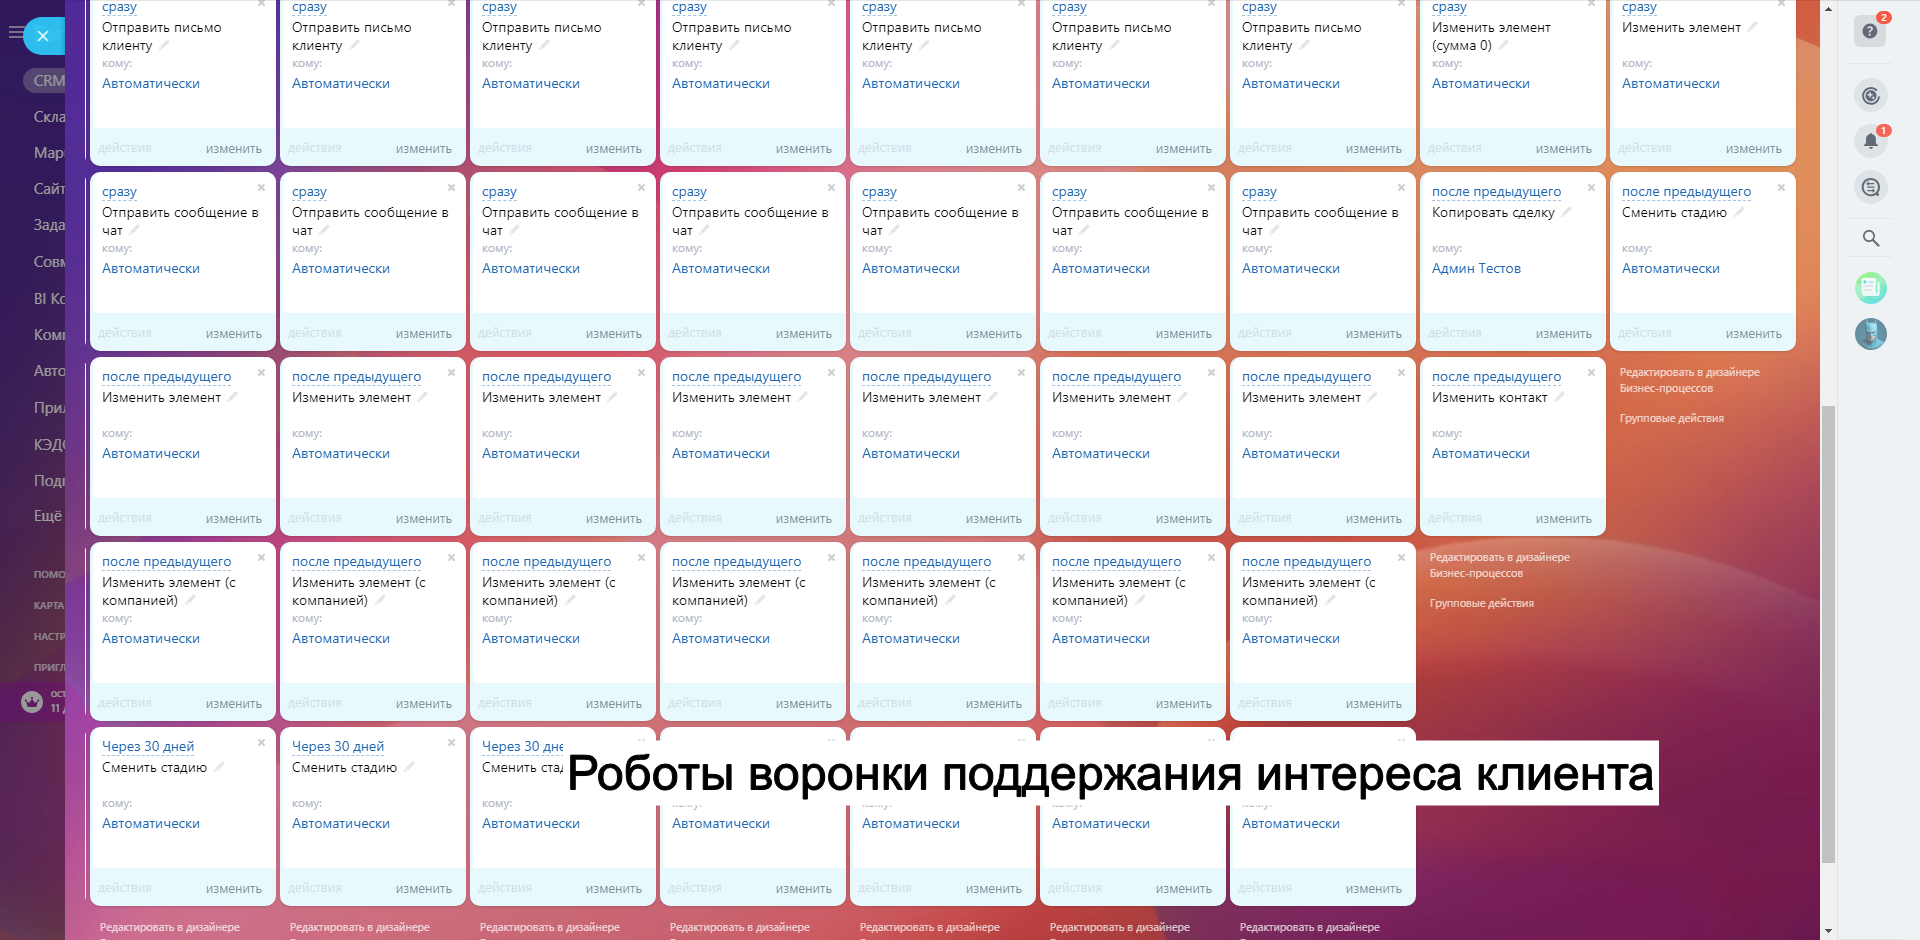Open the help icon with badge 2
This screenshot has height=940, width=1920.
point(1870,31)
